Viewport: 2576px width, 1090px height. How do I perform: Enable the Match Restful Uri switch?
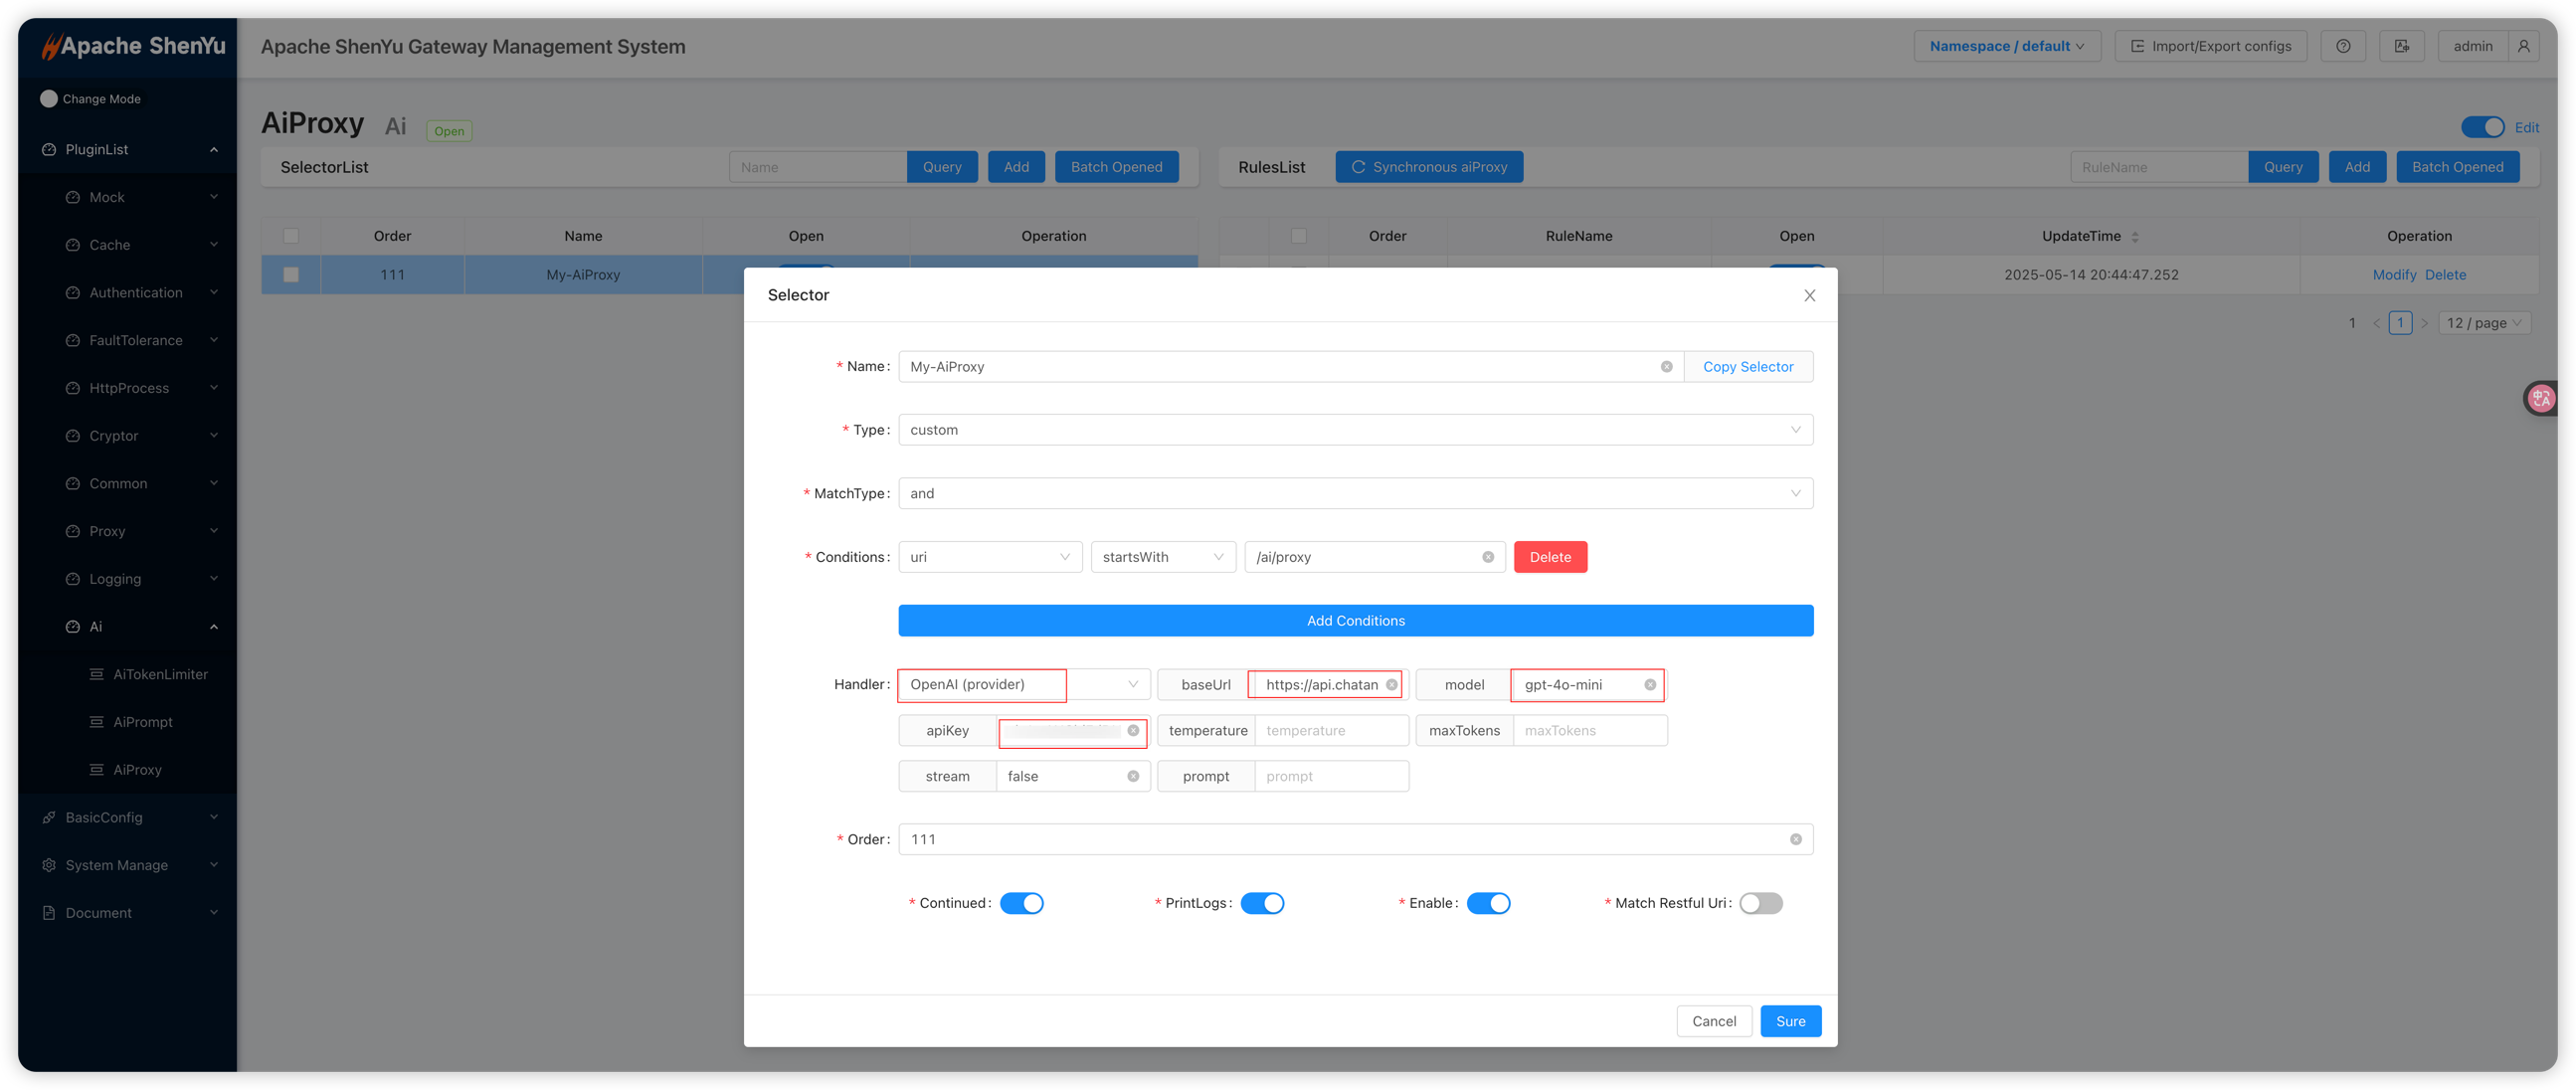[x=1760, y=903]
